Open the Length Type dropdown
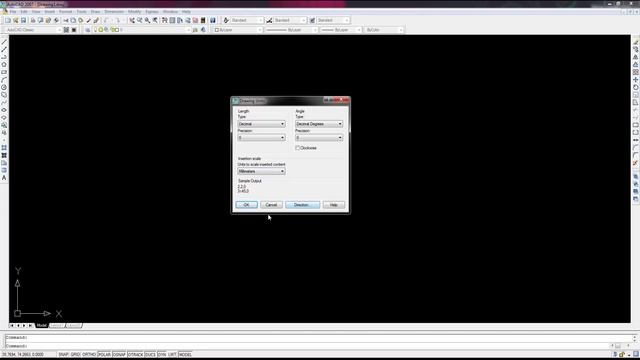This screenshot has height=360, width=640. click(x=261, y=124)
